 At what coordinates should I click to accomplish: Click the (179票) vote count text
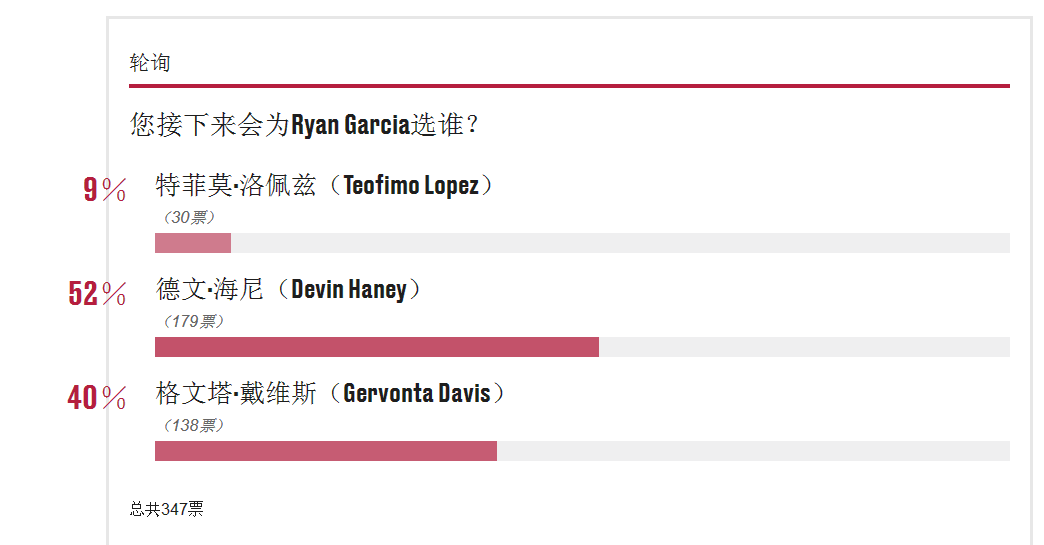193,321
